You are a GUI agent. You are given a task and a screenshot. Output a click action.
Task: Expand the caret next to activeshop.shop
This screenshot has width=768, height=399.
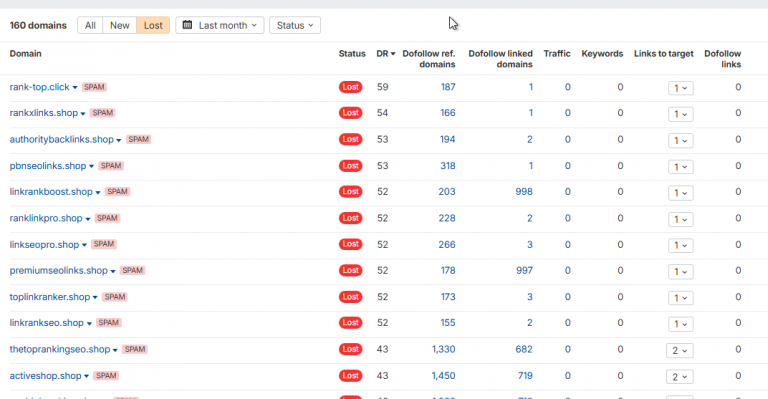[x=86, y=376]
